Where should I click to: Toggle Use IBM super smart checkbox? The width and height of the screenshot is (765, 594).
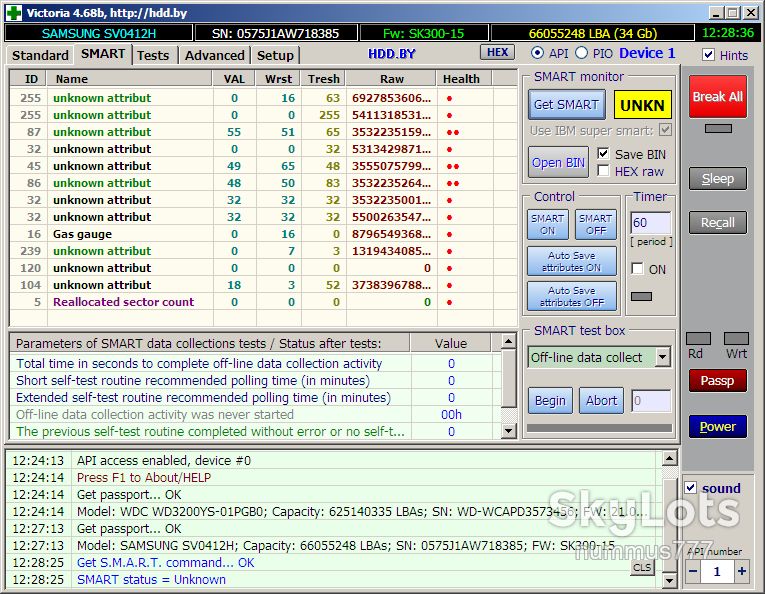(x=665, y=129)
